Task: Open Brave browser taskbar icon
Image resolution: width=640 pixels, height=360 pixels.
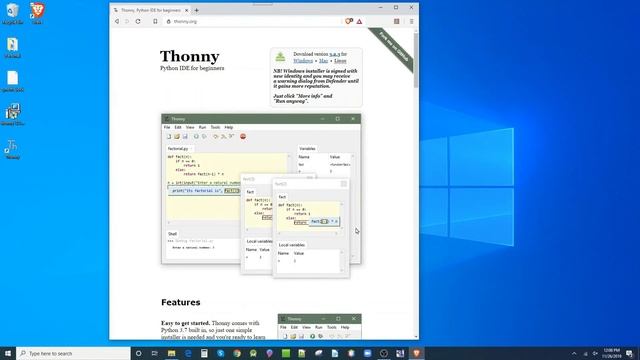Action: [416, 353]
